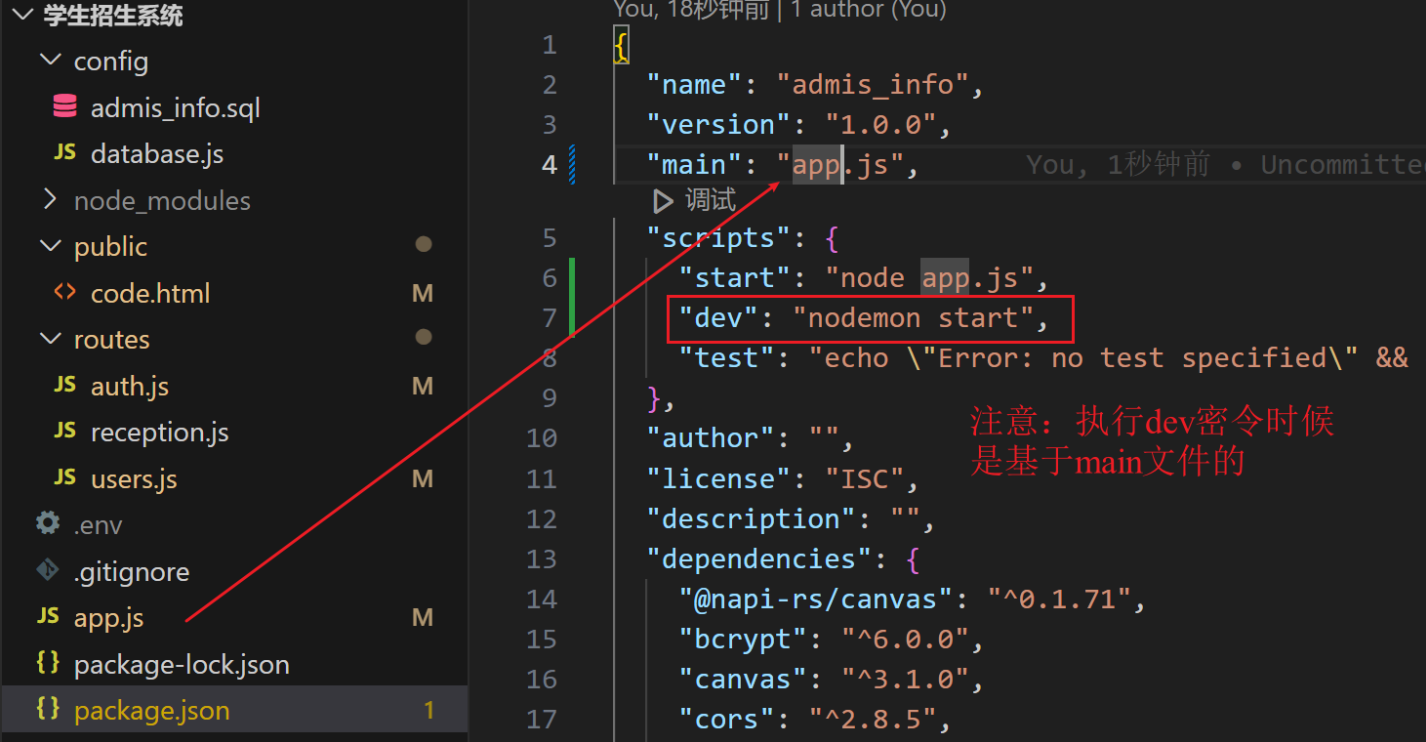The image size is (1426, 742).
Task: Click the "@napi-rs/canvas" dependency name
Action: pos(815,599)
